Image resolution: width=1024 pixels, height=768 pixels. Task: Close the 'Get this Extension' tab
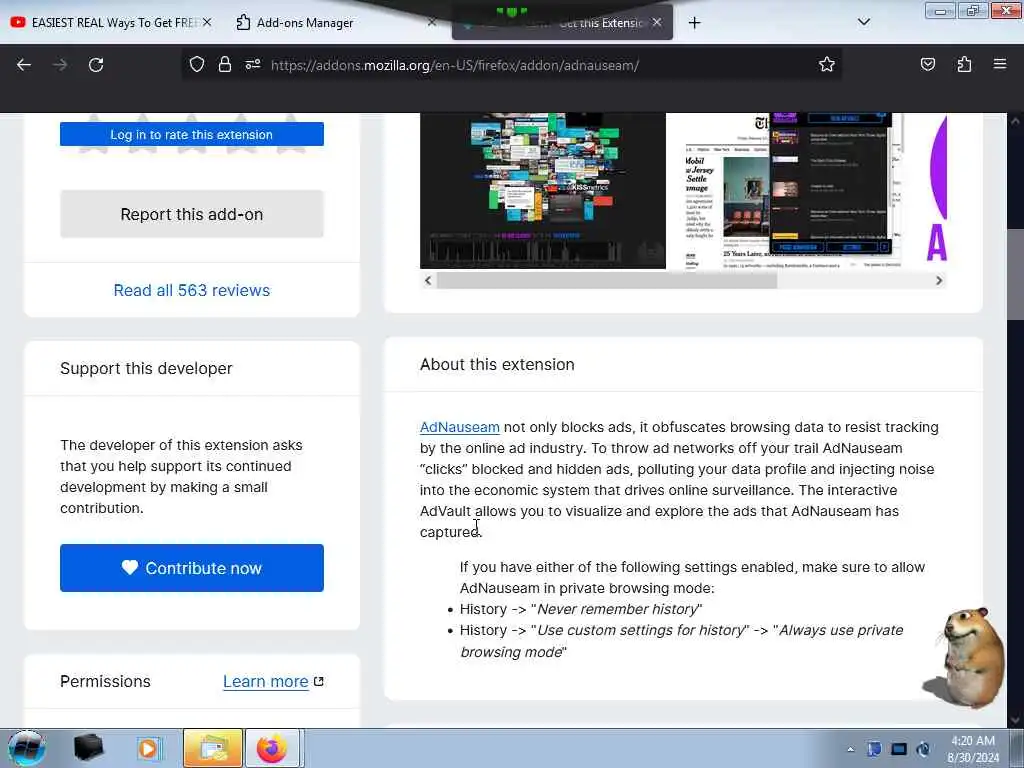point(657,22)
